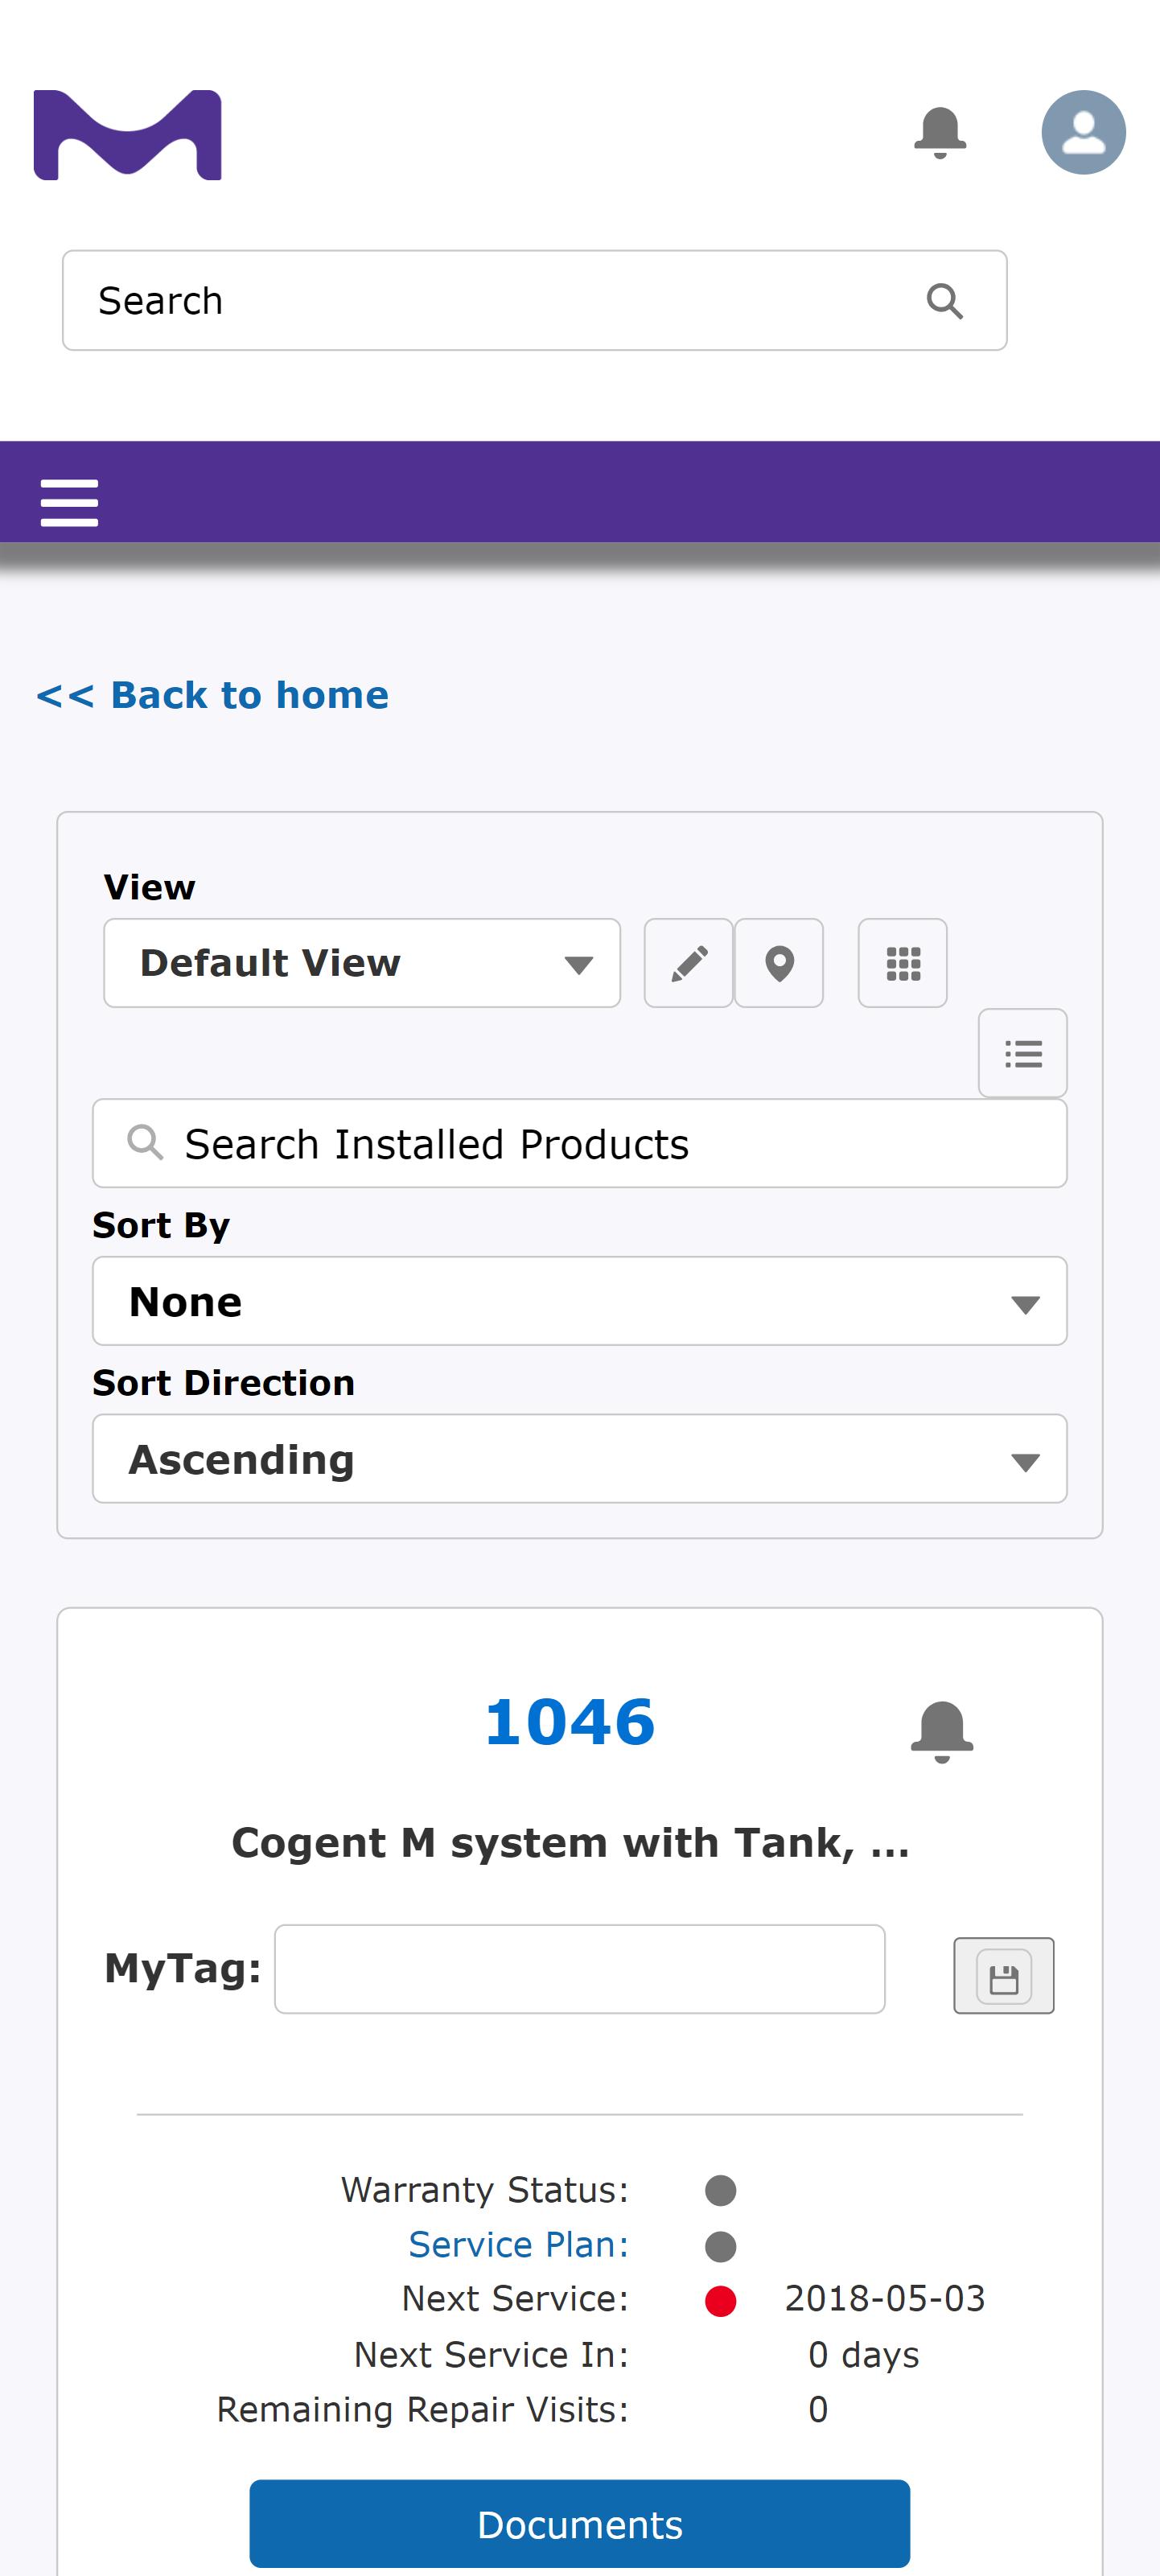Open the Documents button
Image resolution: width=1160 pixels, height=2576 pixels.
pyautogui.click(x=580, y=2524)
